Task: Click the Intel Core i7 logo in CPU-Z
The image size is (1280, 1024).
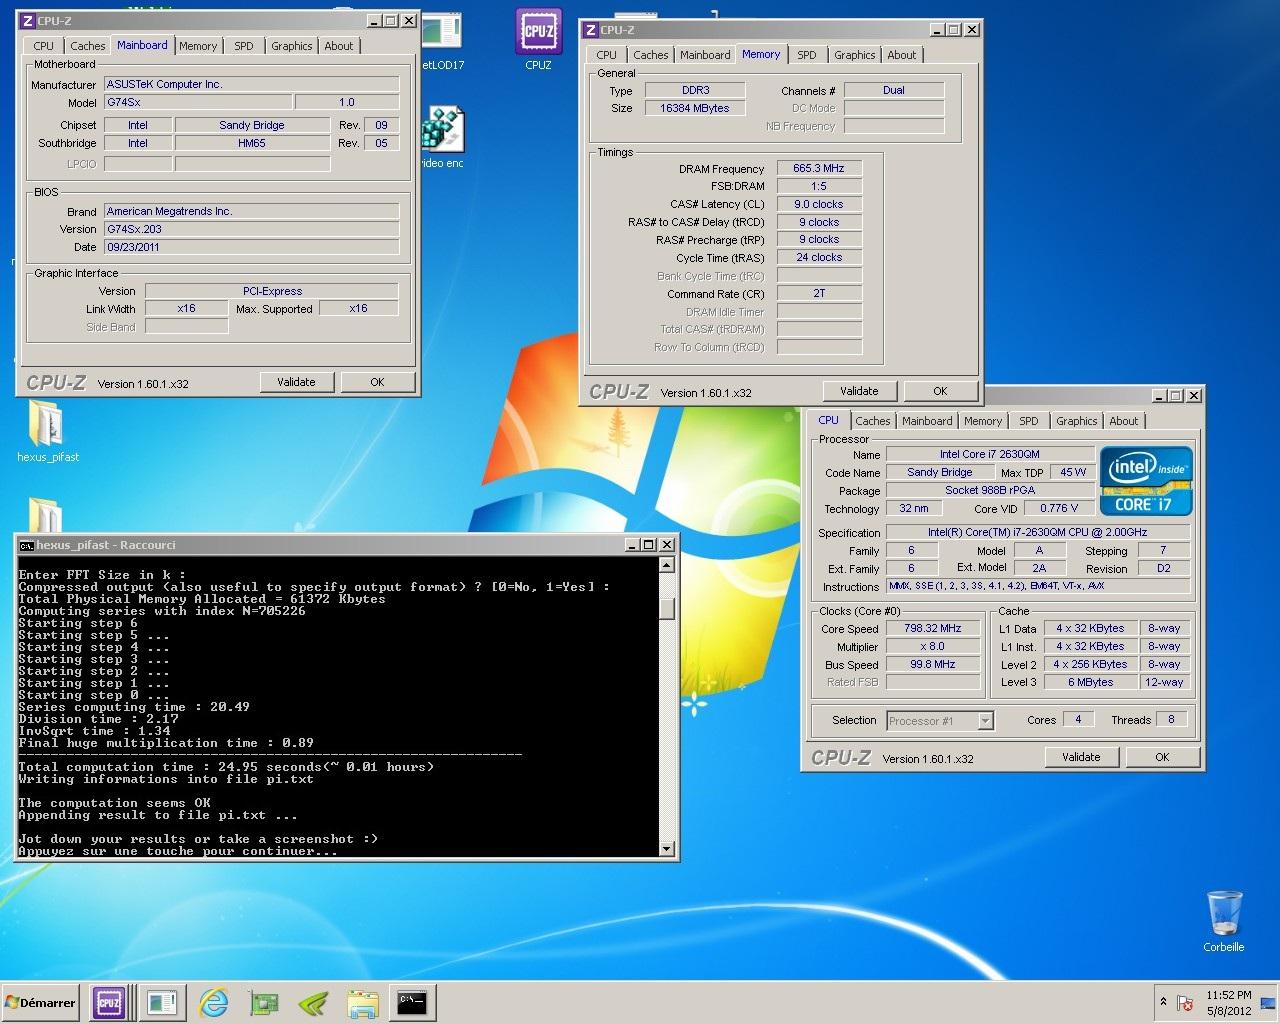Action: (x=1146, y=481)
